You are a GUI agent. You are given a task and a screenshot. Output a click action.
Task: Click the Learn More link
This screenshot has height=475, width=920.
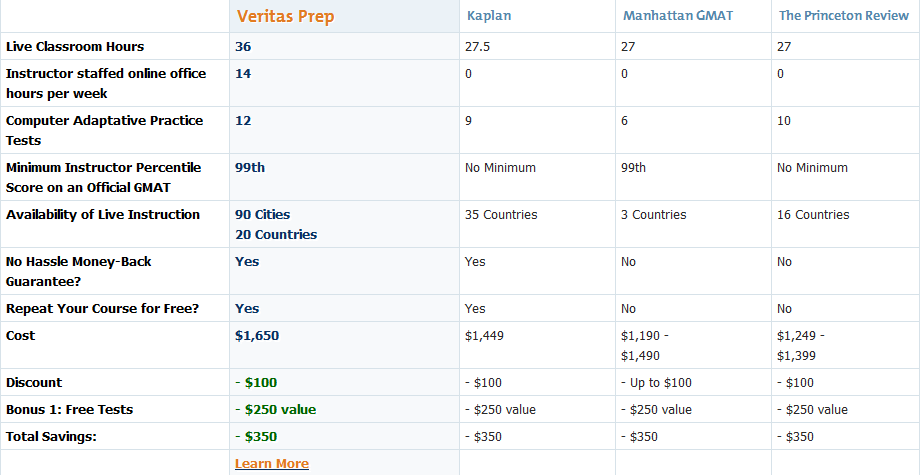[272, 464]
